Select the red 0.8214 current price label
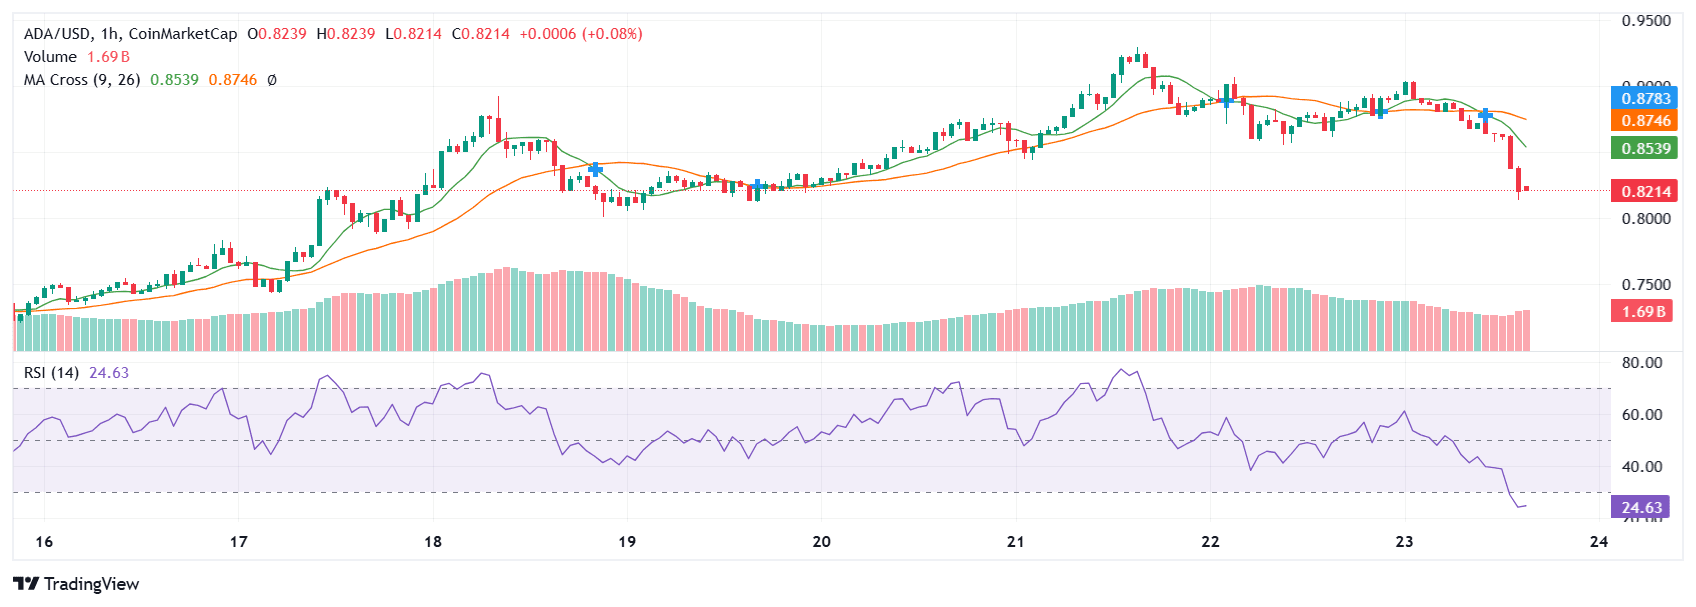Image resolution: width=1696 pixels, height=607 pixels. coord(1642,191)
